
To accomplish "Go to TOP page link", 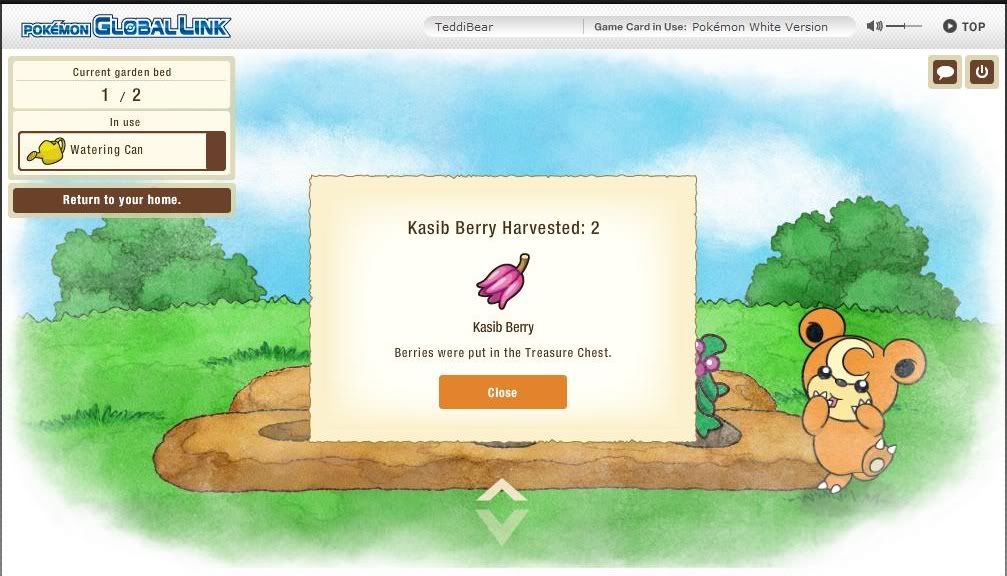I will tap(964, 26).
